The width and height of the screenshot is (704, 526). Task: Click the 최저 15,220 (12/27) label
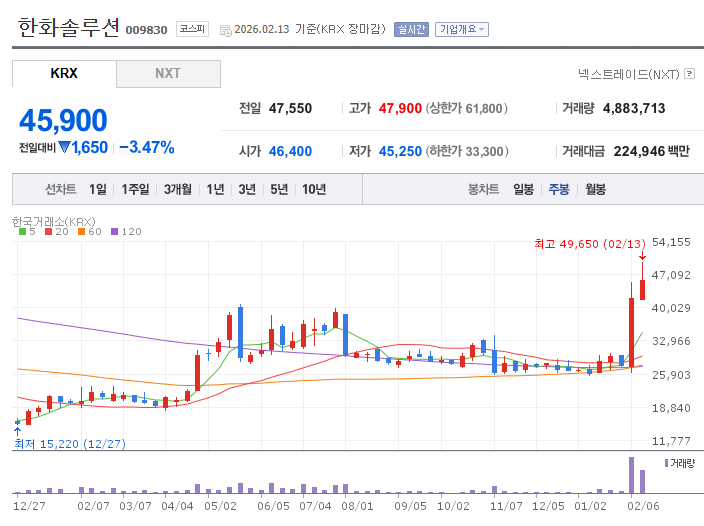pyautogui.click(x=70, y=444)
